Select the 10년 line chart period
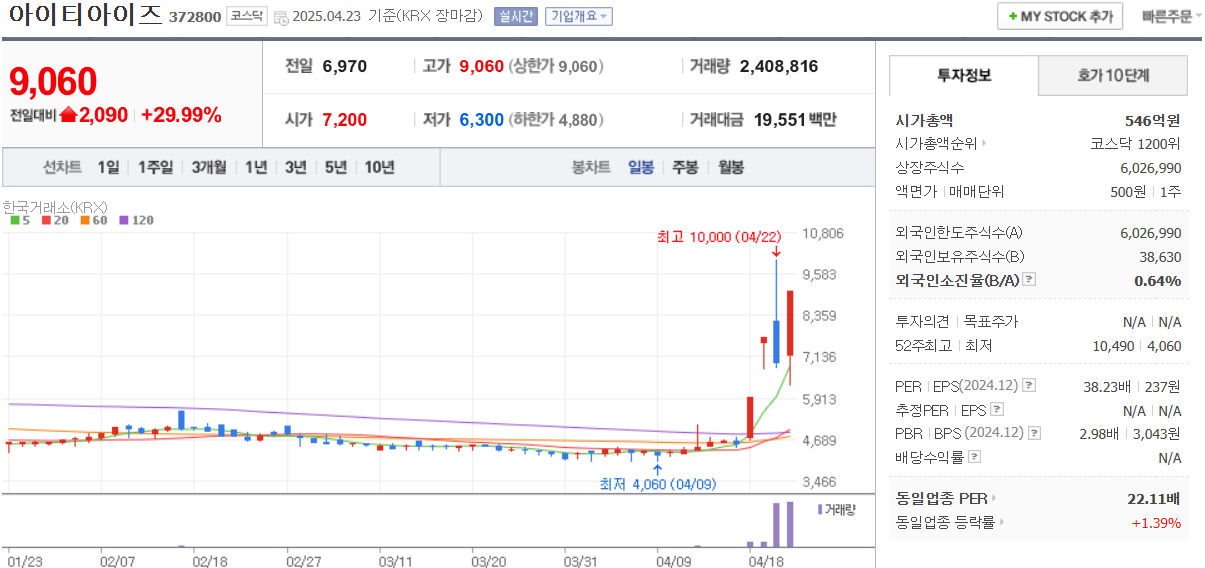The width and height of the screenshot is (1205, 568). click(379, 167)
